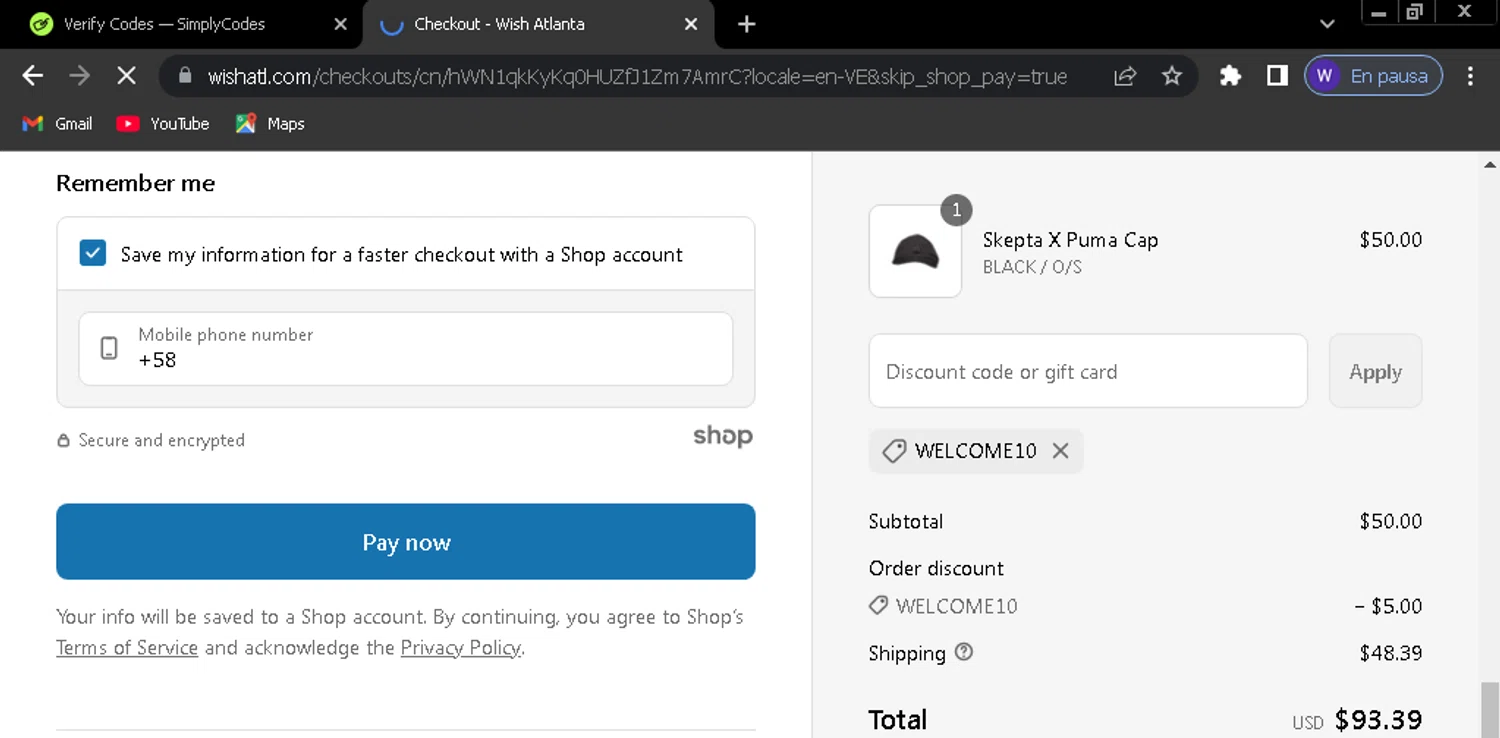Click the total $93.39 amount
The width and height of the screenshot is (1500, 738).
pos(1378,719)
